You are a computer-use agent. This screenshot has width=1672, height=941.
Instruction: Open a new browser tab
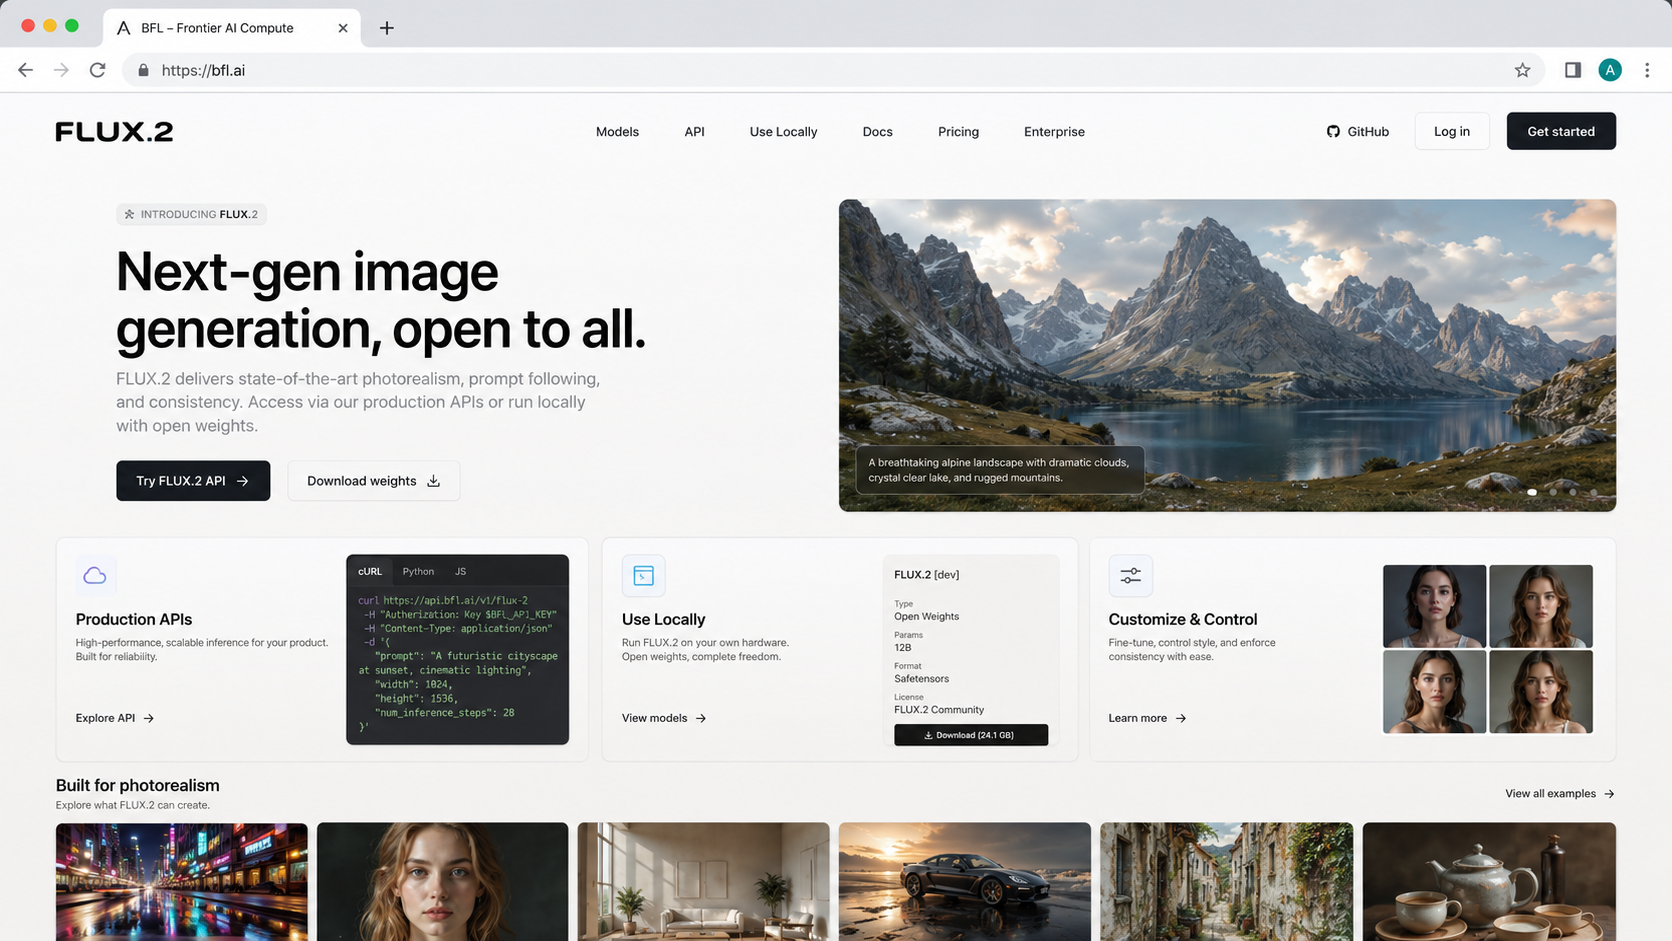tap(387, 28)
